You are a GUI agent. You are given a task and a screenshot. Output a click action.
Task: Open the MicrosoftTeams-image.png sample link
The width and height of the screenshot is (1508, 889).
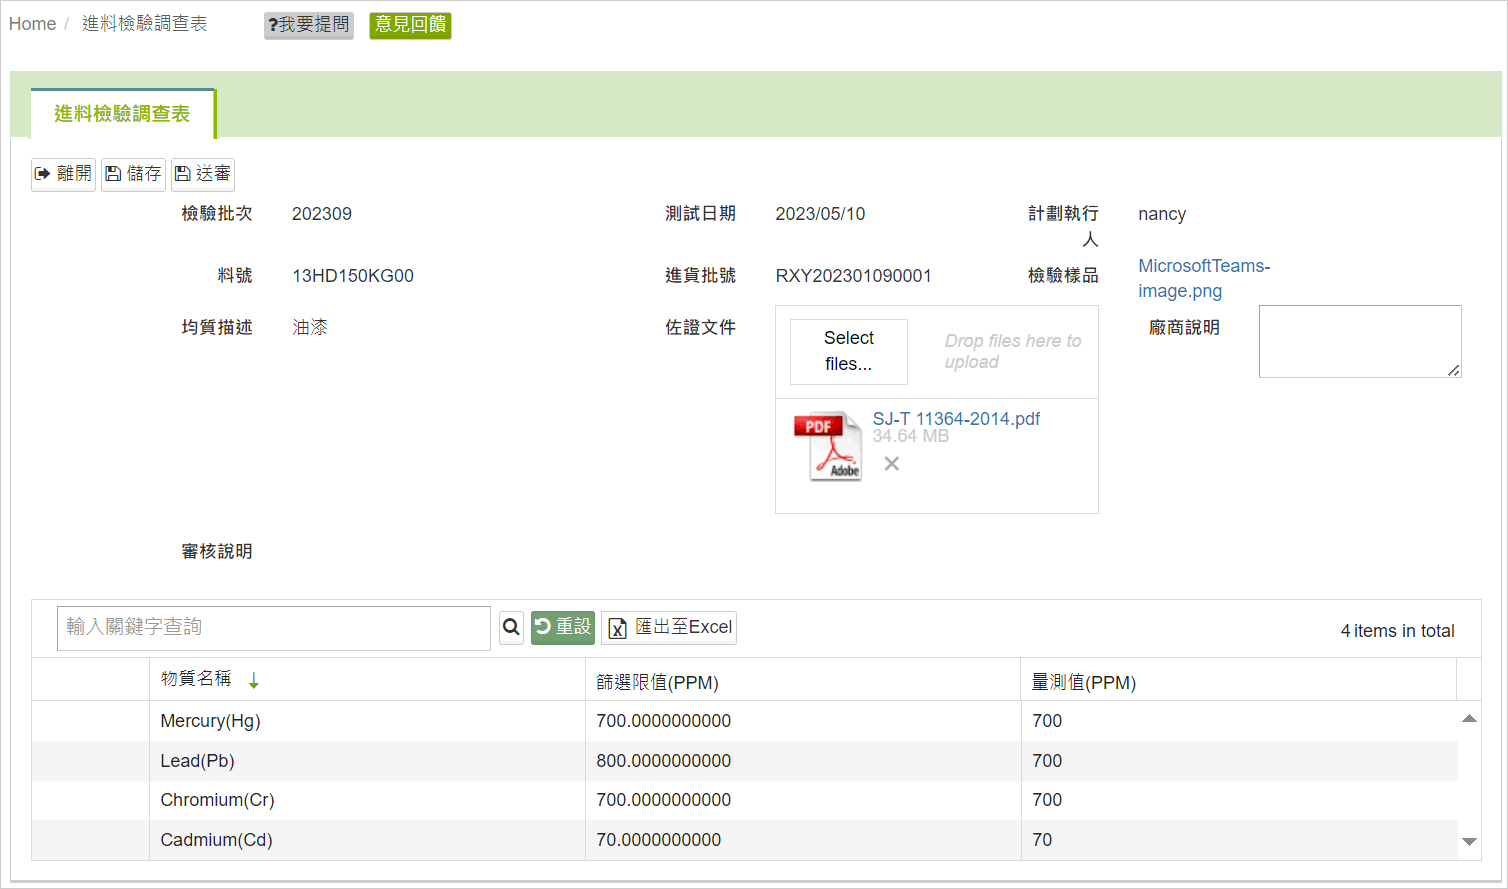tap(1204, 278)
